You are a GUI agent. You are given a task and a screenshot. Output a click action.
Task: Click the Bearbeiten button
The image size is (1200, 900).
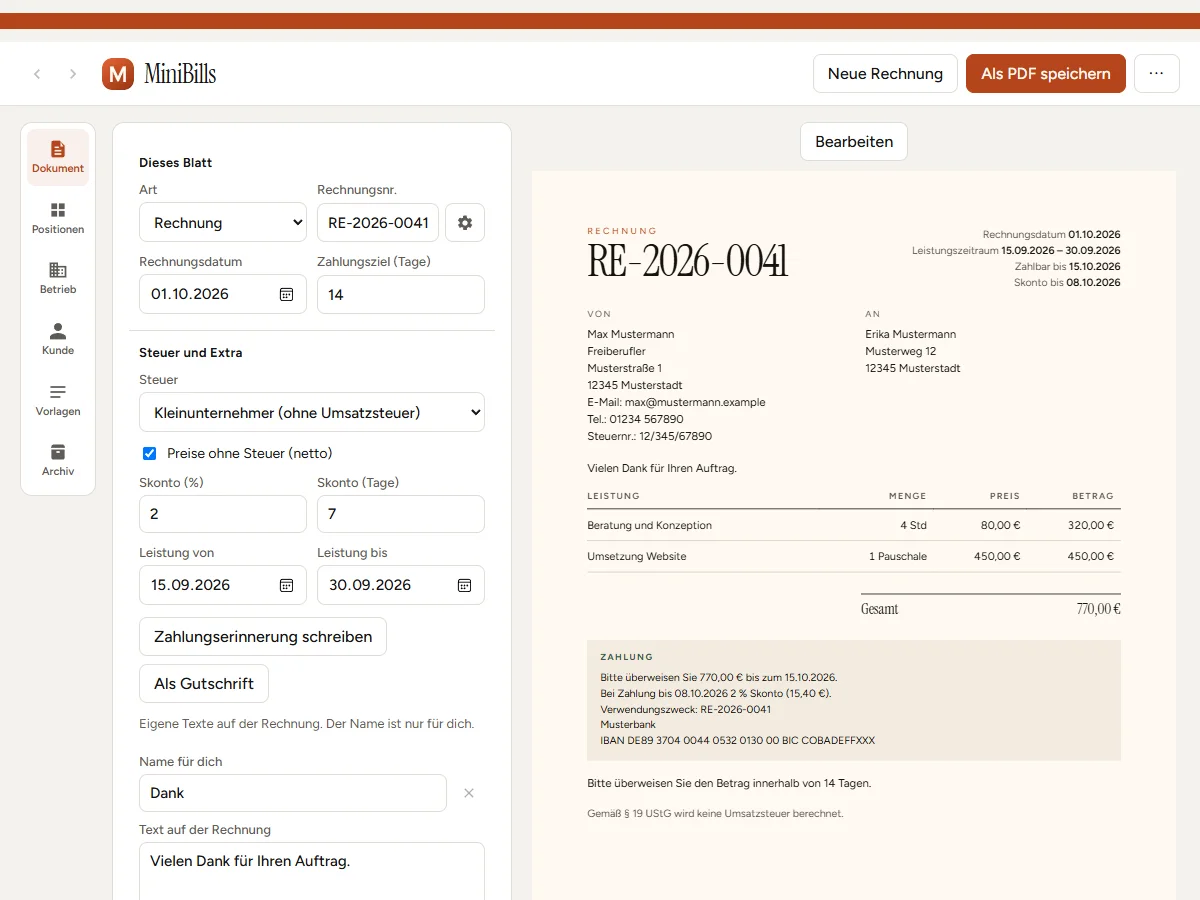click(854, 142)
